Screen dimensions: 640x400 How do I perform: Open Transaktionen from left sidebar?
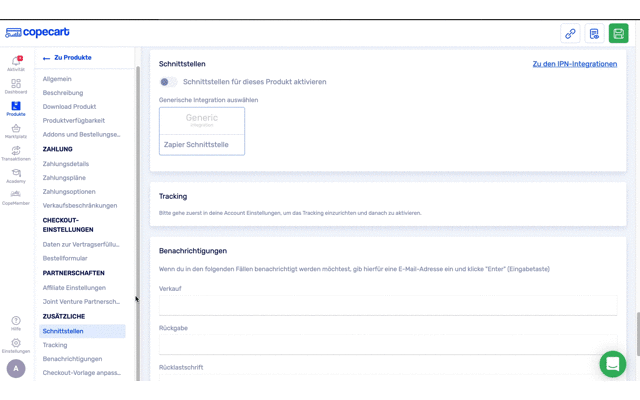[16, 153]
